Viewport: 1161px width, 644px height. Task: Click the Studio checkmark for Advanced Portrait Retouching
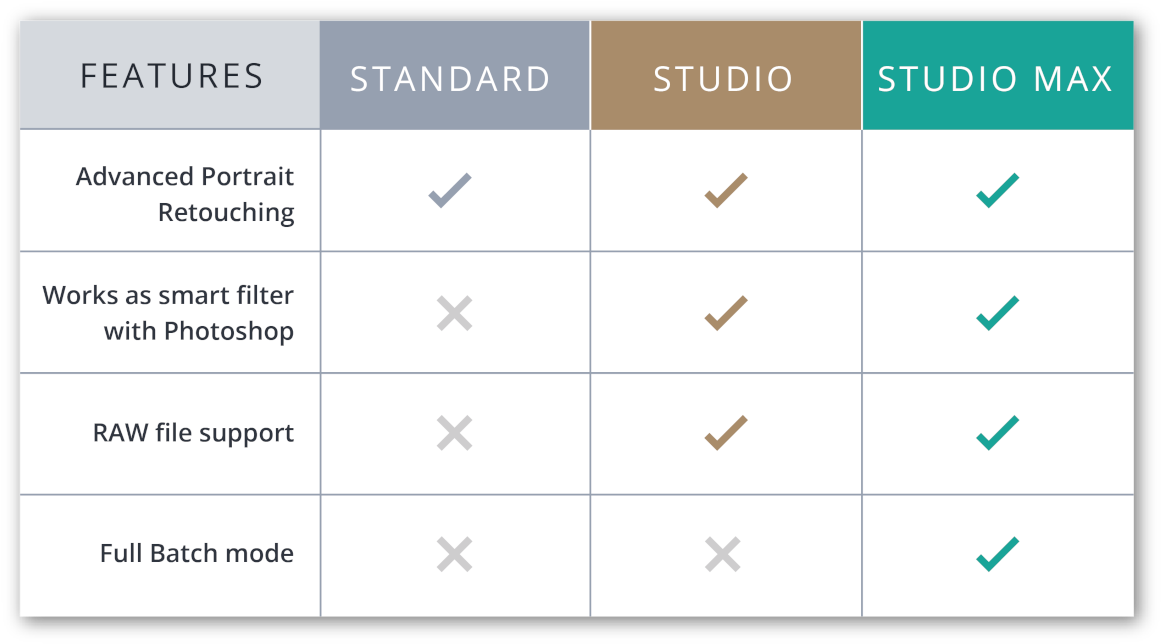[x=726, y=190]
